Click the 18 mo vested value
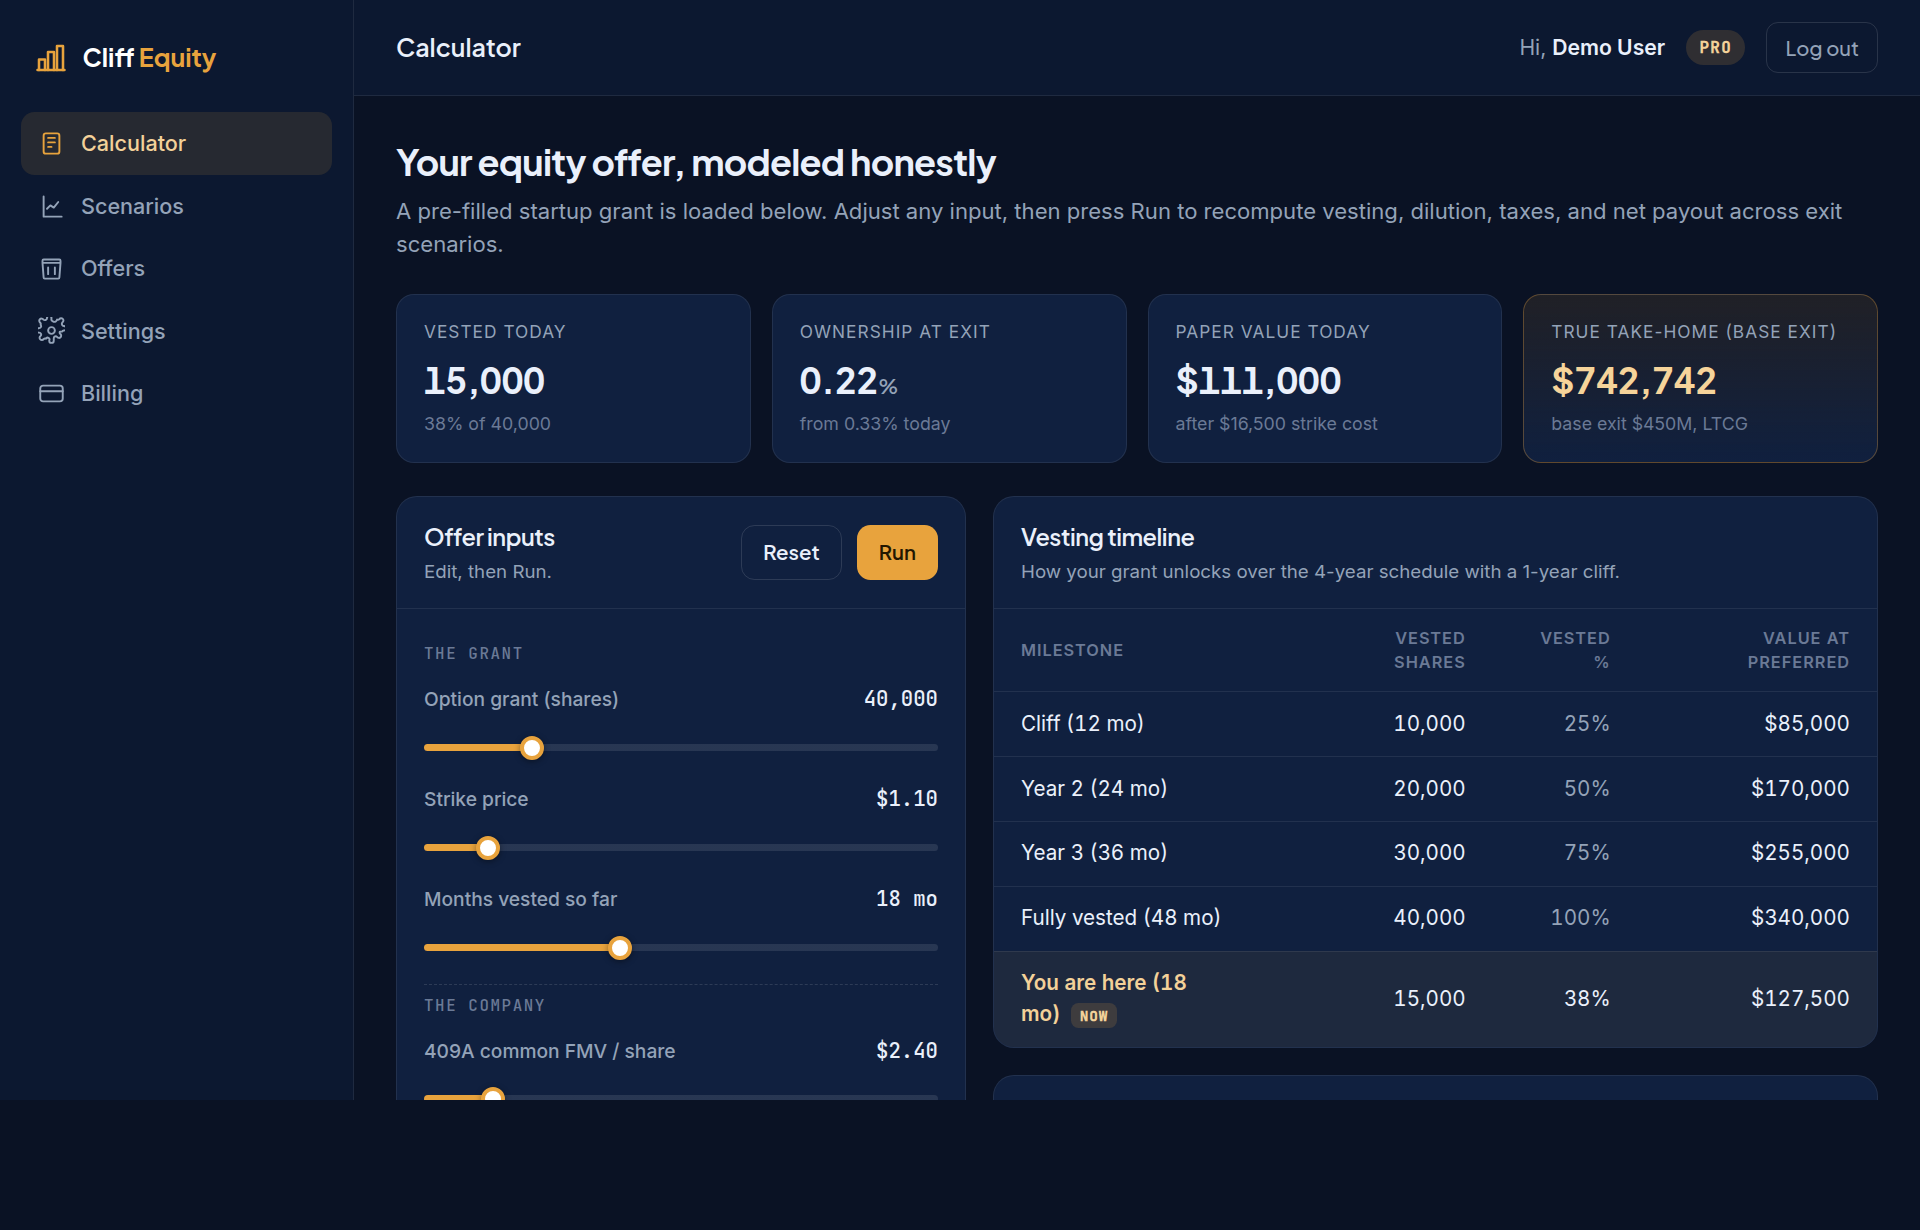This screenshot has height=1230, width=1920. tap(906, 900)
